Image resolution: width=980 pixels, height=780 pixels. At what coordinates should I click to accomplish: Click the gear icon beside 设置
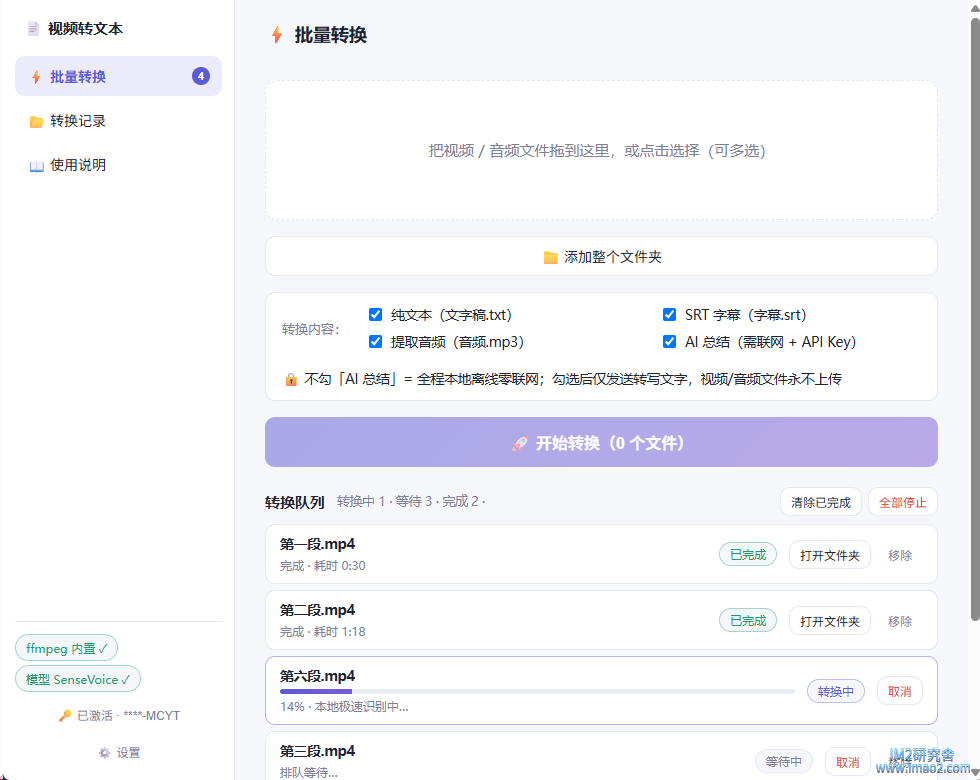(104, 752)
